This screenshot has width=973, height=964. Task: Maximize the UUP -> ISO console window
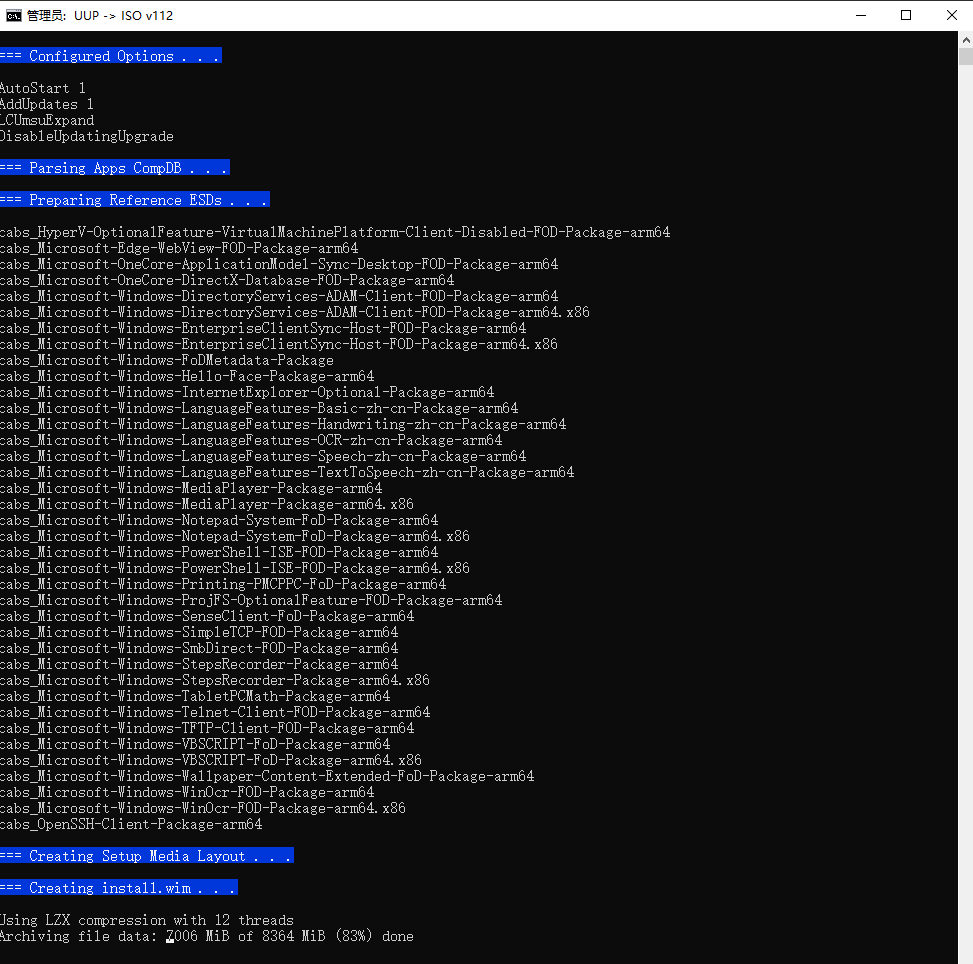click(906, 15)
